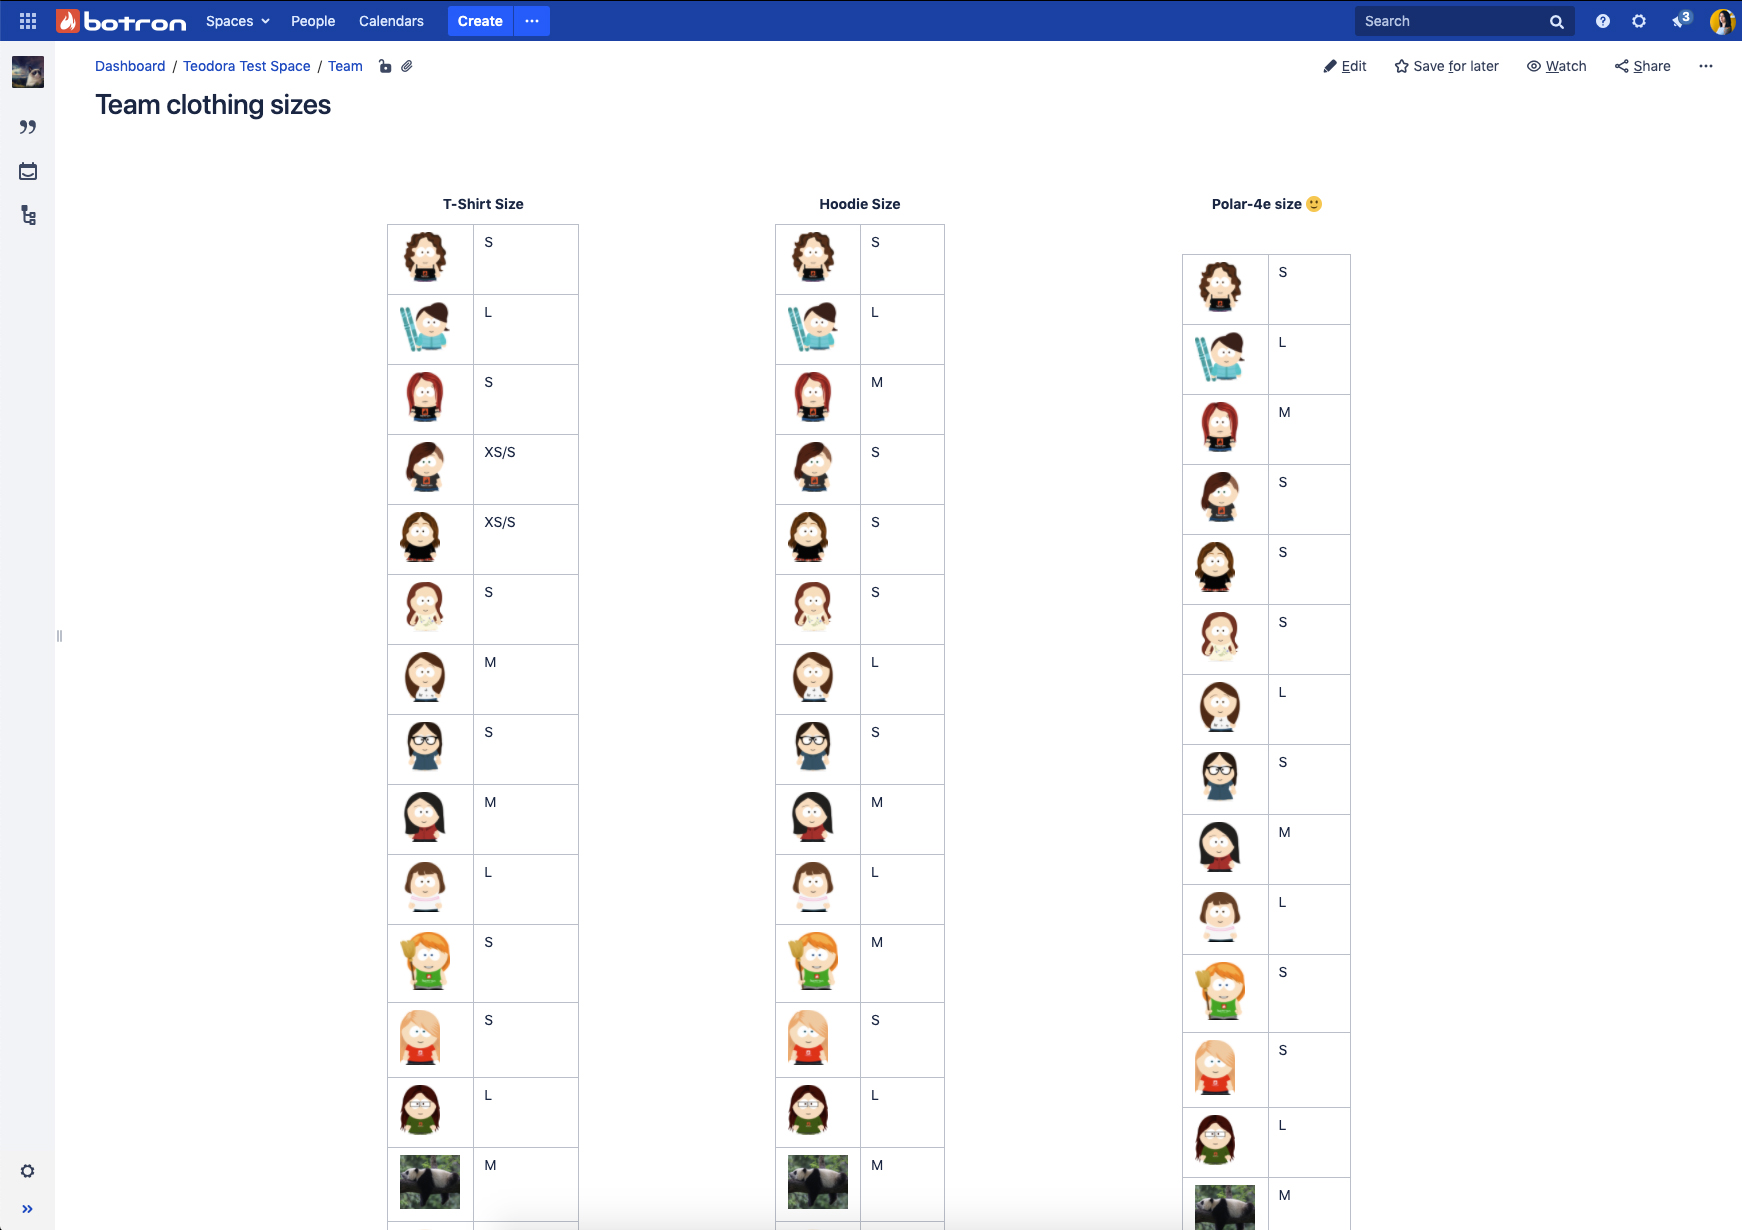This screenshot has width=1742, height=1230.
Task: Follow Teodora Test Space breadcrumb link
Action: click(x=247, y=66)
